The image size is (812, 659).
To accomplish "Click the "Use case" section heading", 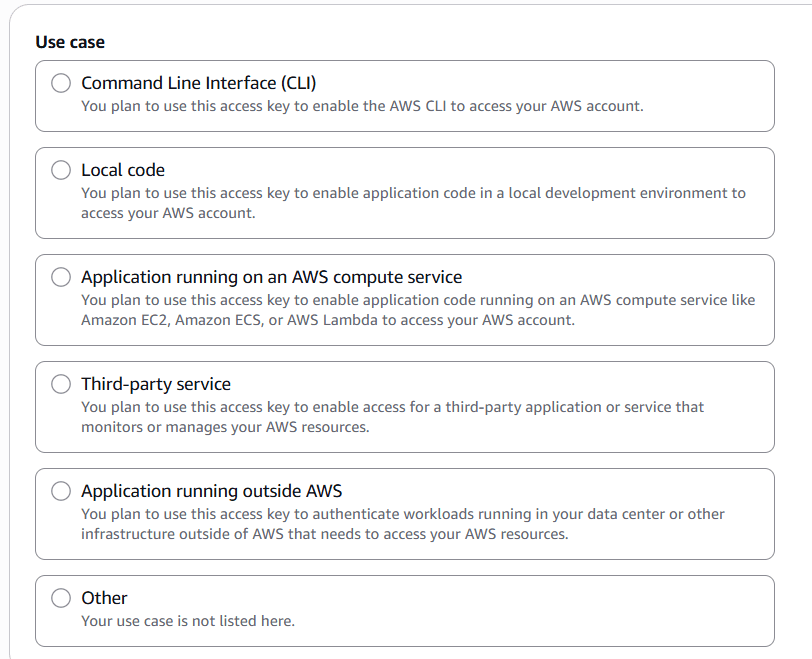I will pos(70,42).
